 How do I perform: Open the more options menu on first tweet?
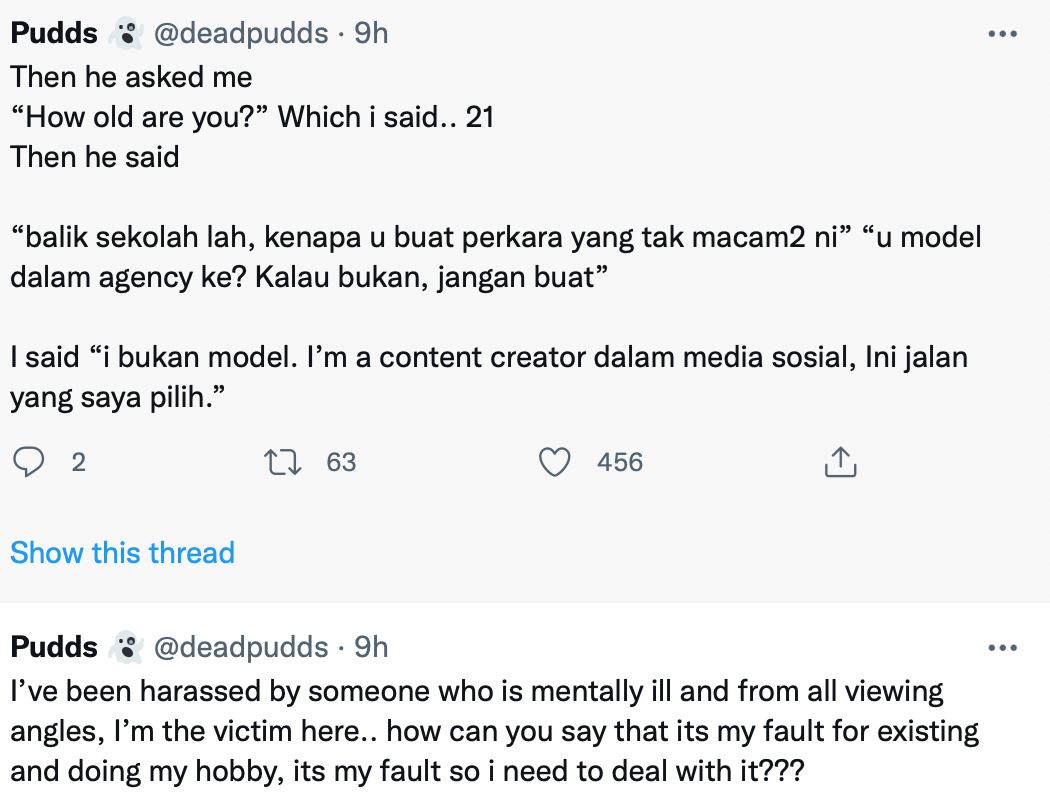[1002, 33]
